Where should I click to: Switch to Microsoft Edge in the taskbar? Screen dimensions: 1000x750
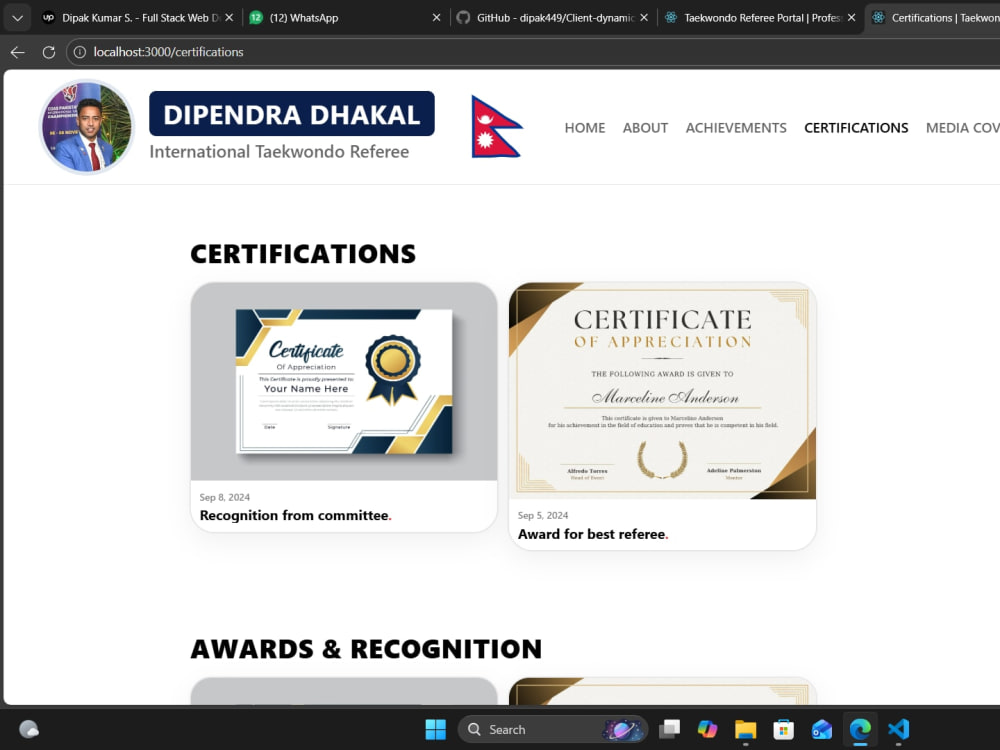point(860,729)
